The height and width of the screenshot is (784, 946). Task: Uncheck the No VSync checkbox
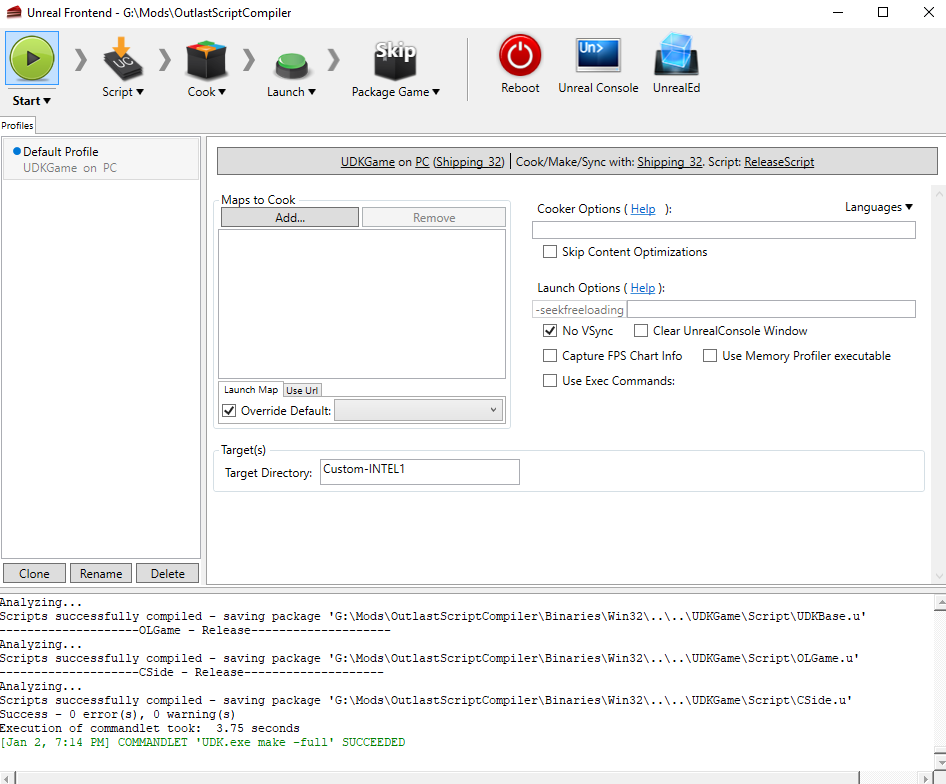[x=550, y=331]
